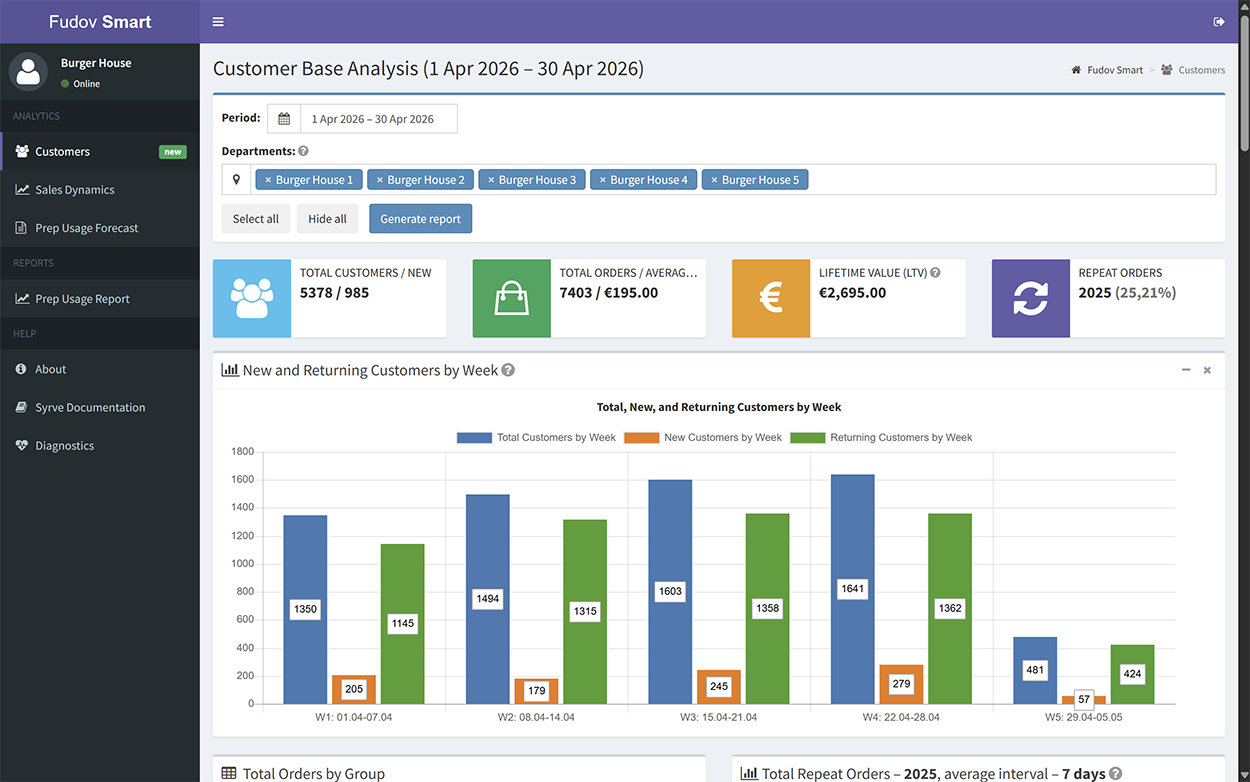Click the '€2,695.00' lifetime value
Image resolution: width=1250 pixels, height=782 pixels.
853,293
